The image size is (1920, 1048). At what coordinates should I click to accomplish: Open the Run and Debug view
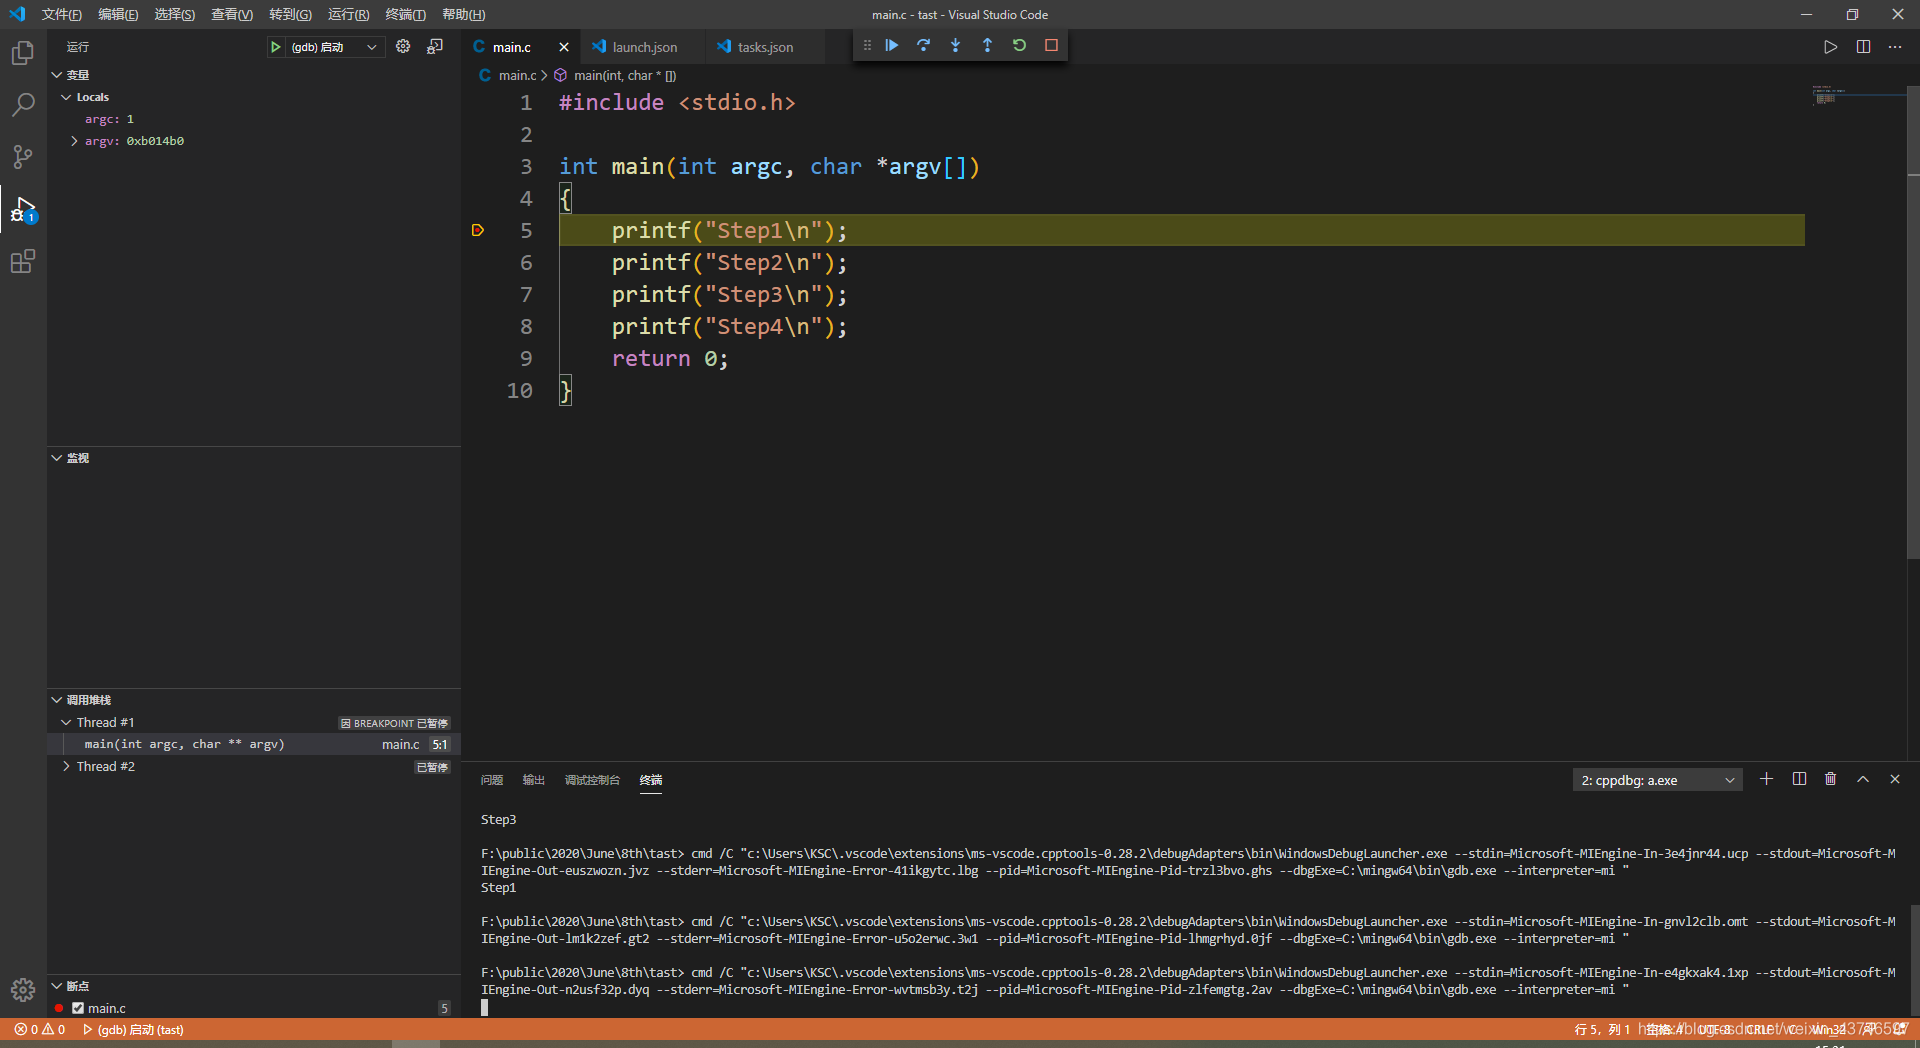point(23,209)
